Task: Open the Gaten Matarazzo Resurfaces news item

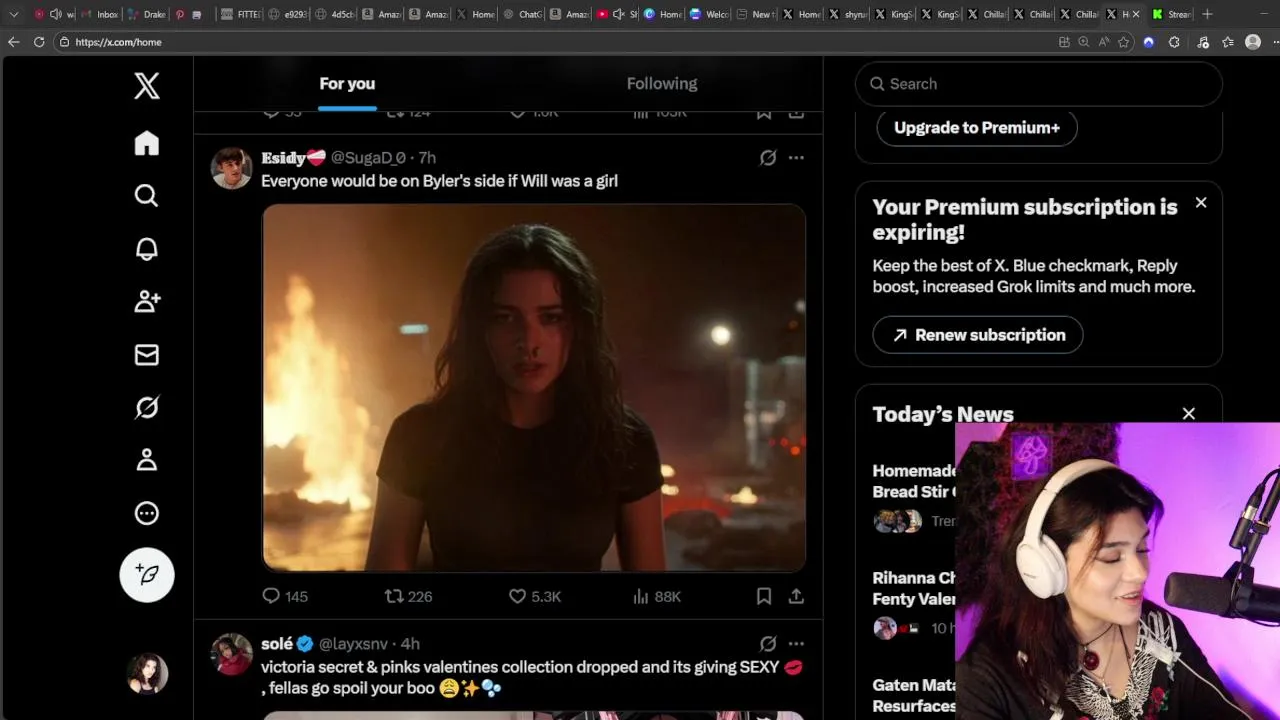Action: (914, 695)
